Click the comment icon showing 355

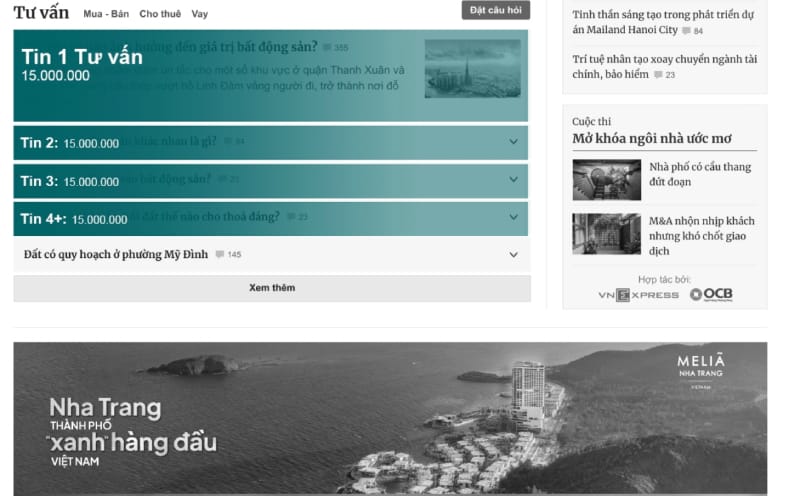[x=327, y=47]
